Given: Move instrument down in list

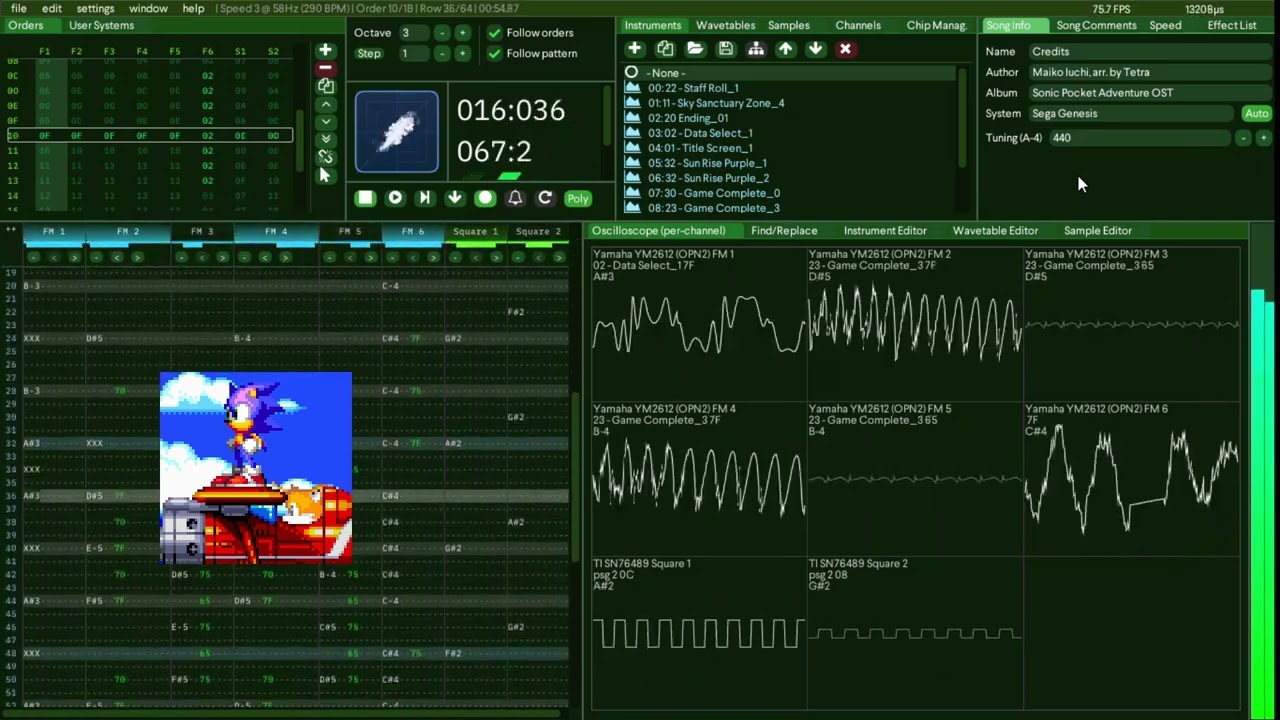Looking at the screenshot, I should click(816, 48).
